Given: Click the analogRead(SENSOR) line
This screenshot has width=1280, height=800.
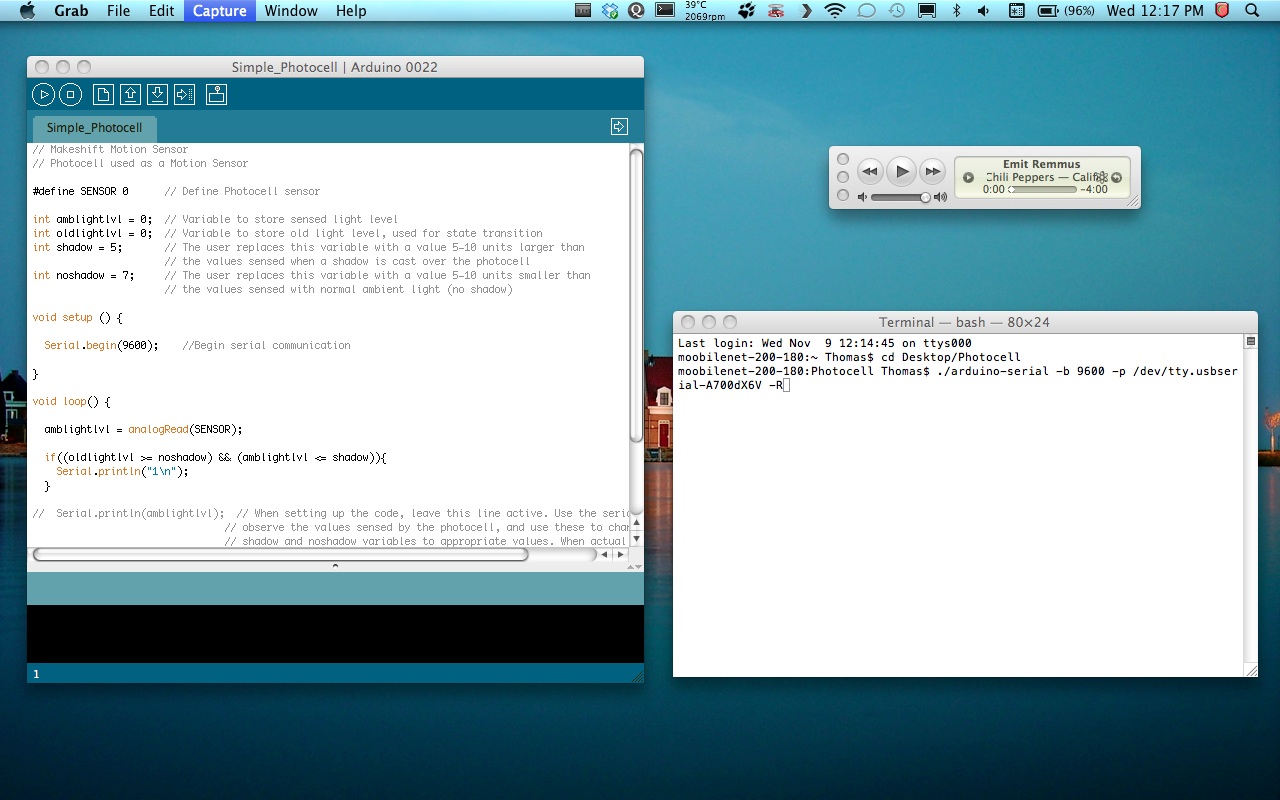Looking at the screenshot, I should click(x=143, y=429).
